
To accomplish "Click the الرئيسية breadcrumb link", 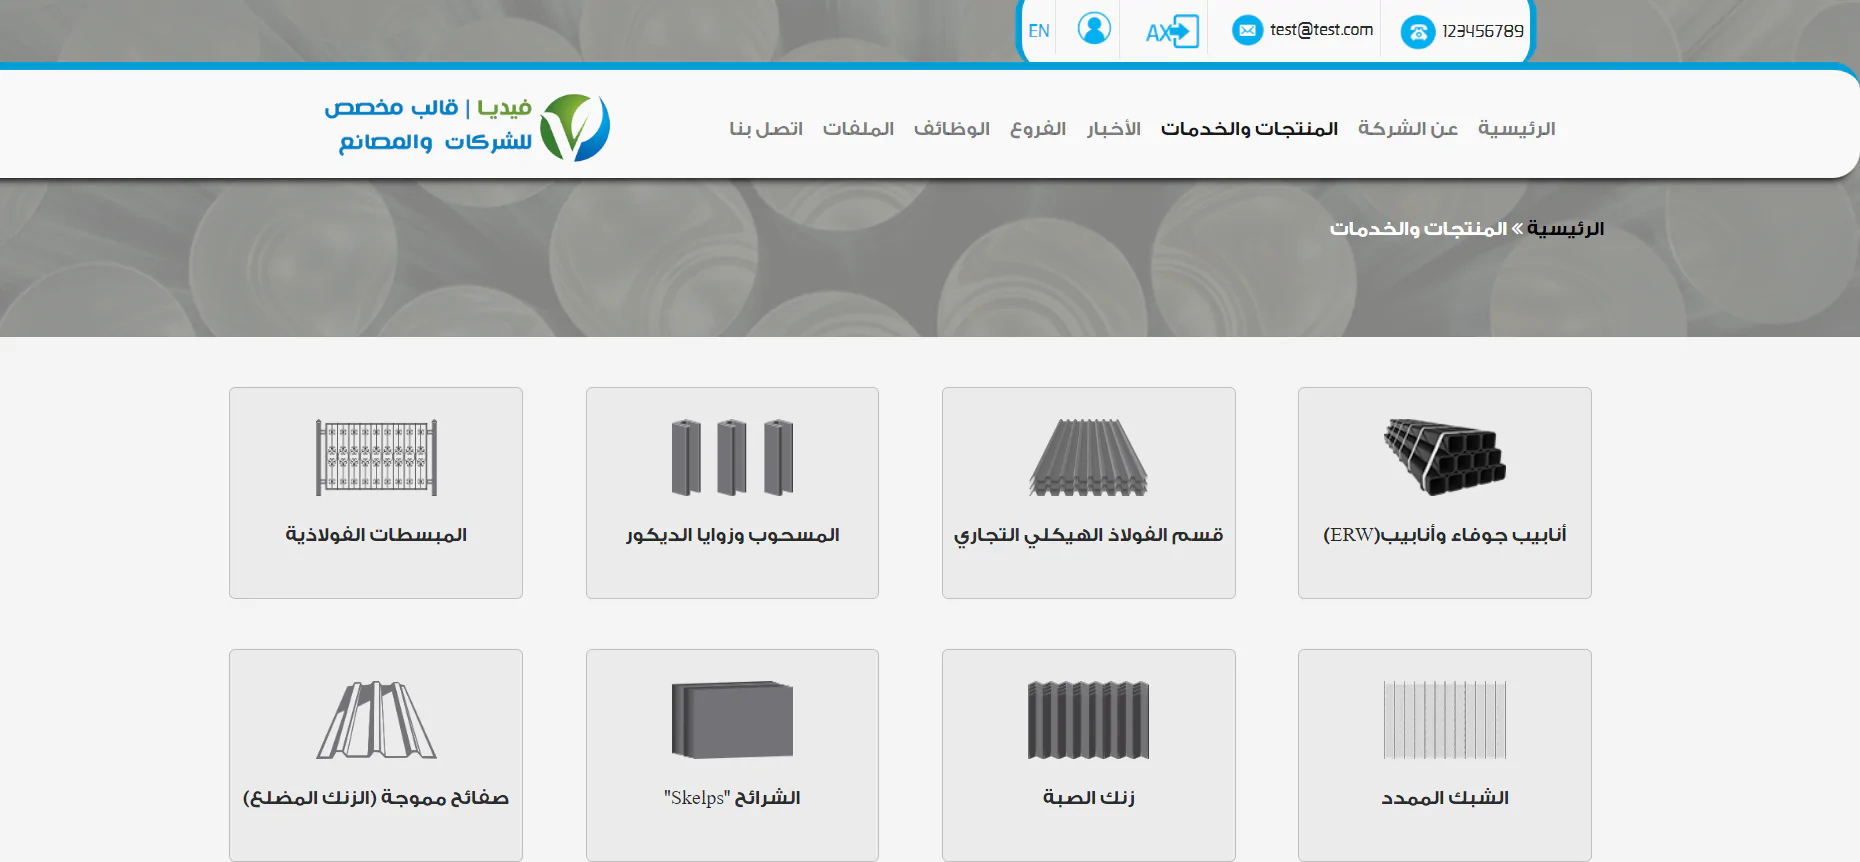I will pyautogui.click(x=1565, y=229).
